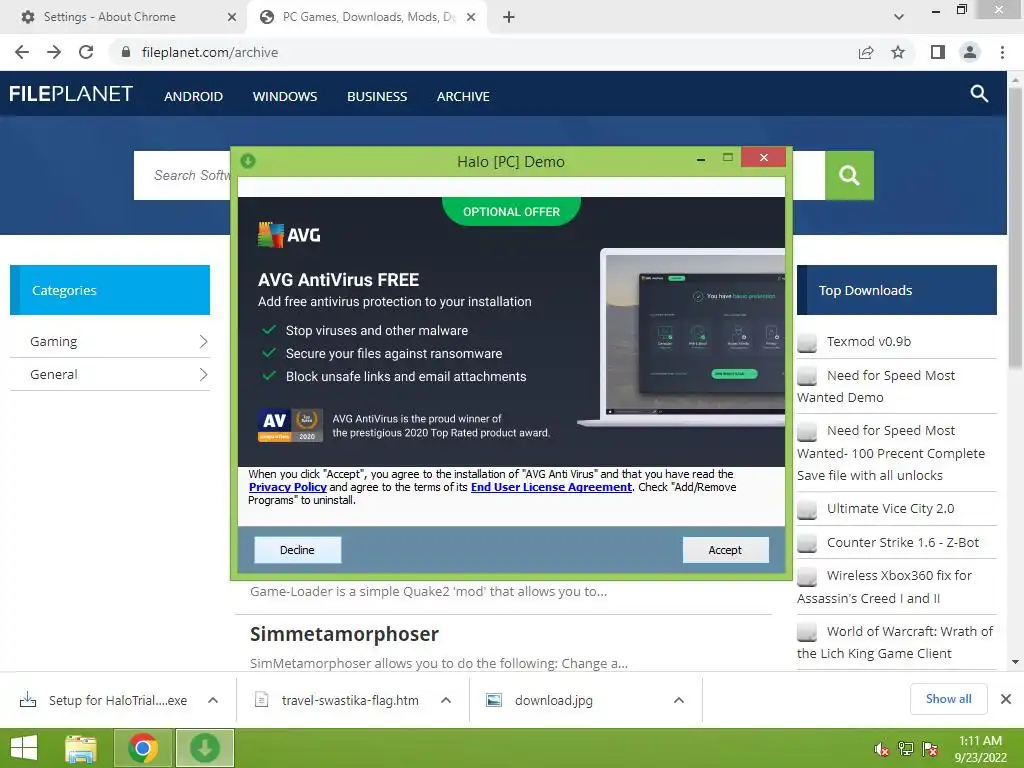Screen dimensions: 1024x768
Task: Close the downloads bar
Action: pos(1006,699)
